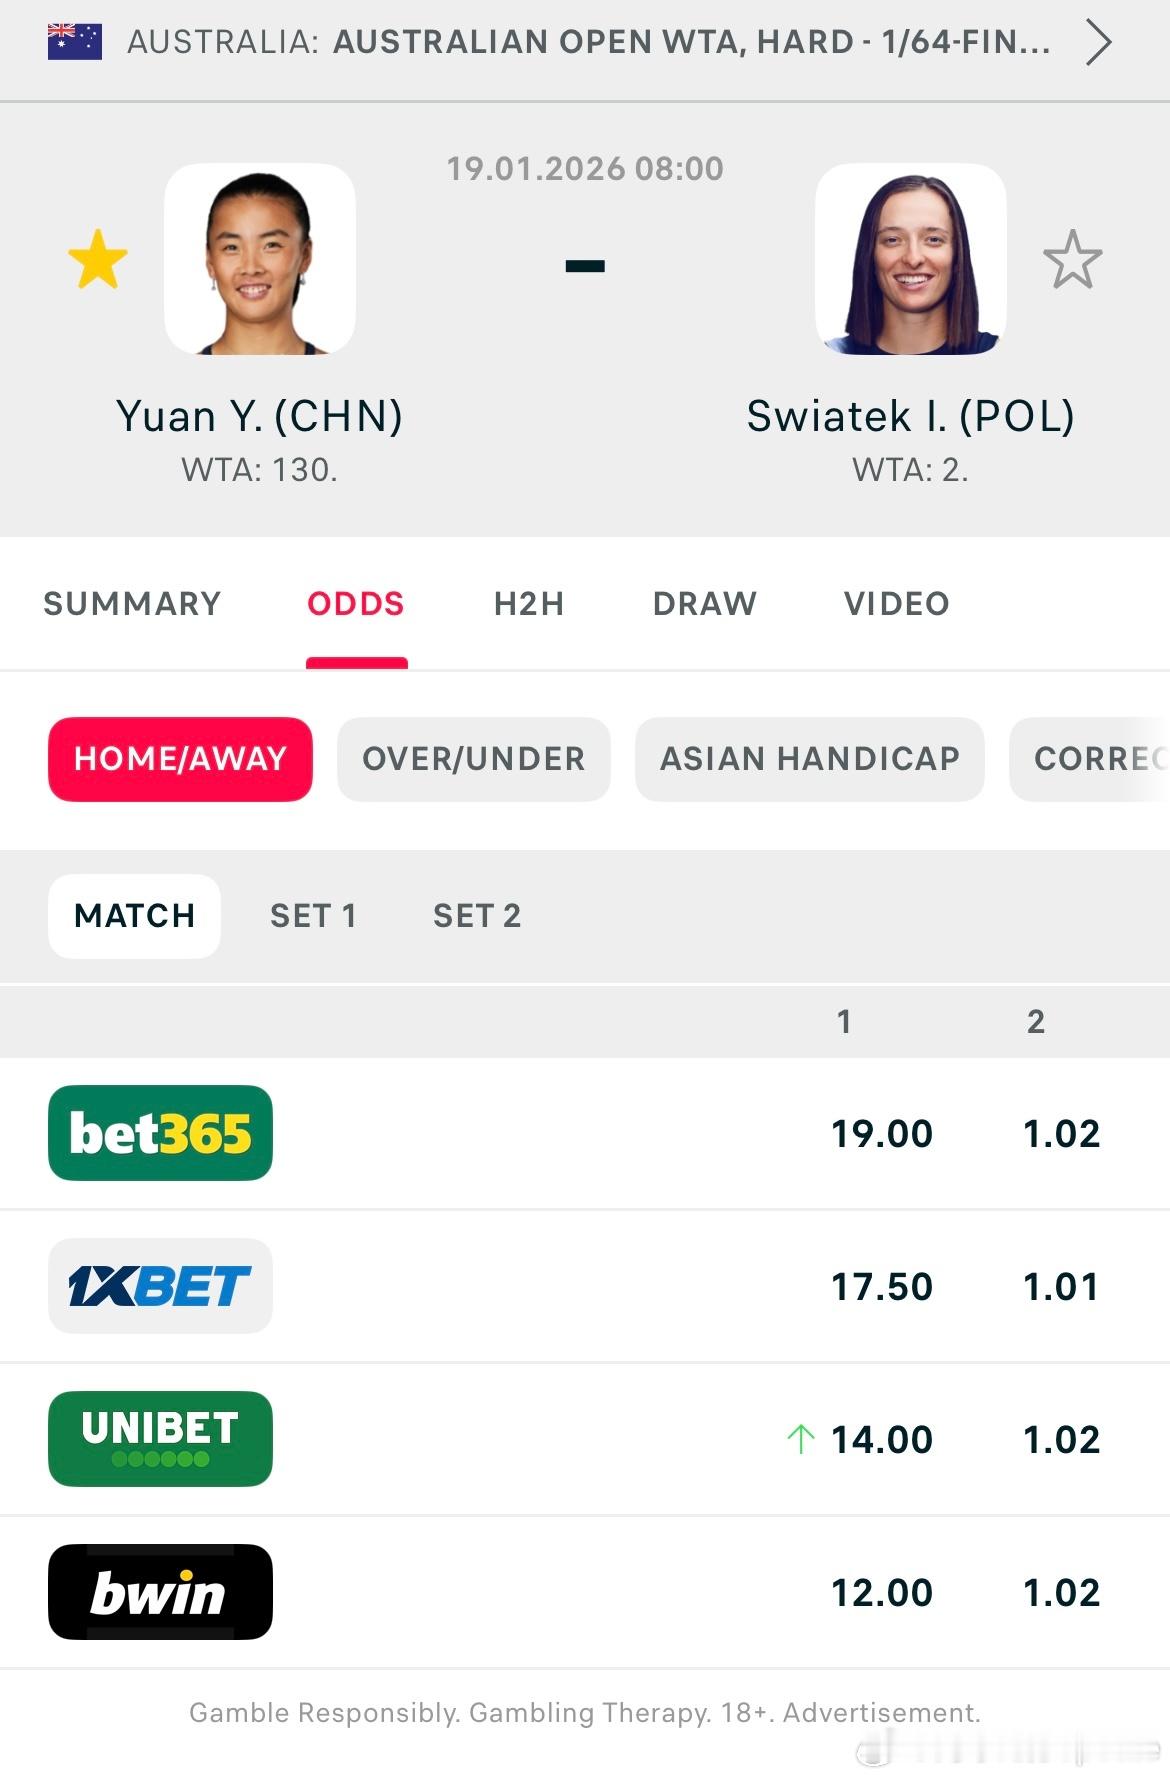This screenshot has width=1170, height=1779.
Task: Select the OVER/UNDER odds type
Action: click(x=474, y=759)
